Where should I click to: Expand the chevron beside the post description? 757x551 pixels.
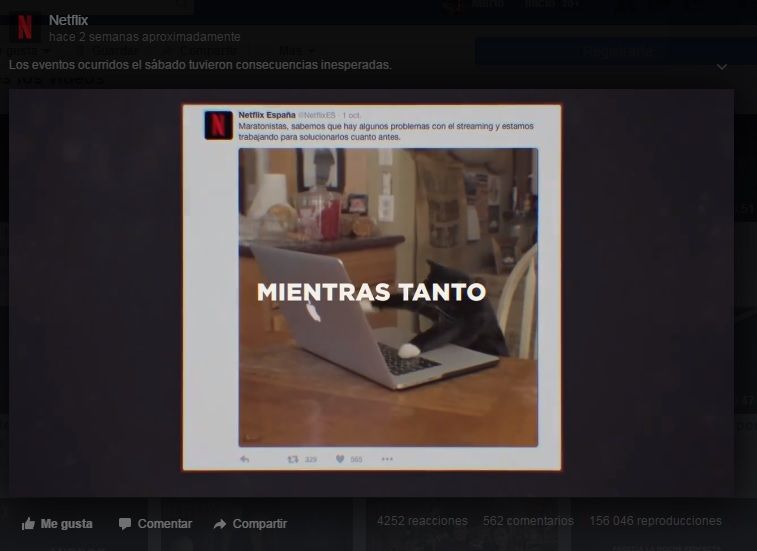[722, 67]
